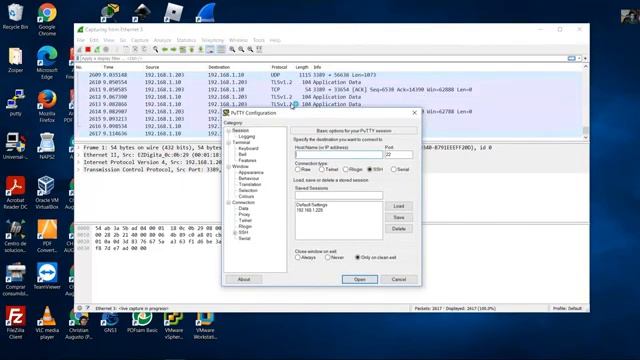Screen dimensions: 640x360
Task: Expand the Ethernet II packet detail row
Action: (79, 155)
